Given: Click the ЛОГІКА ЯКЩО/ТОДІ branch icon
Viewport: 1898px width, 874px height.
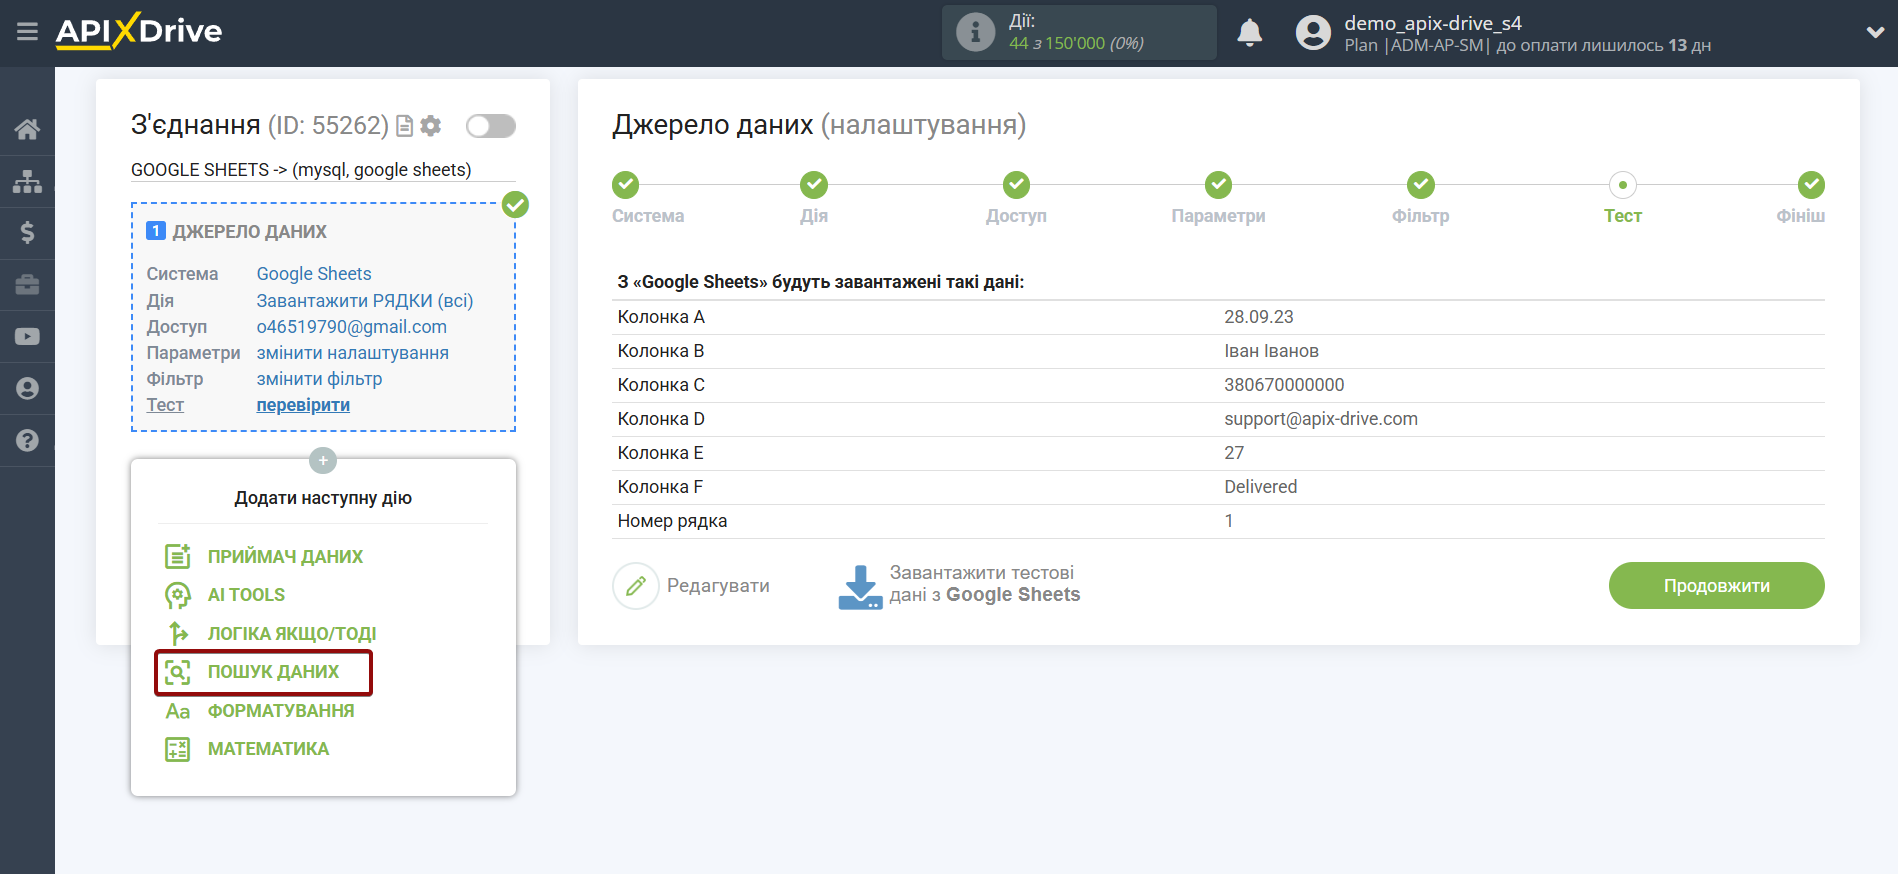Looking at the screenshot, I should [x=178, y=633].
